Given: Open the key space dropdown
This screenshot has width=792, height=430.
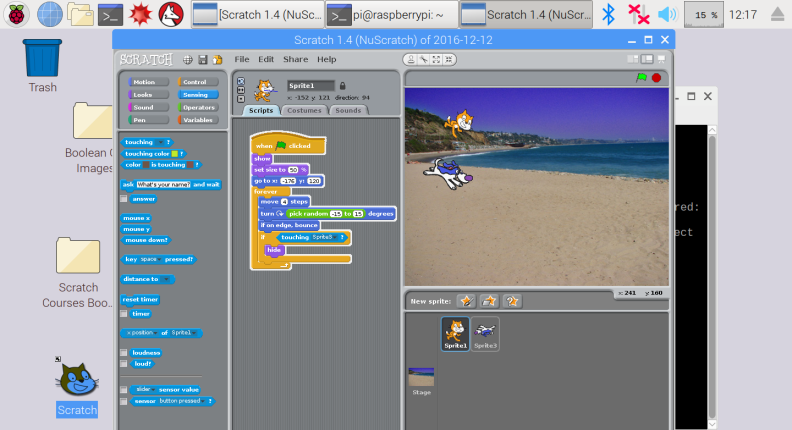Looking at the screenshot, I should click(x=150, y=259).
